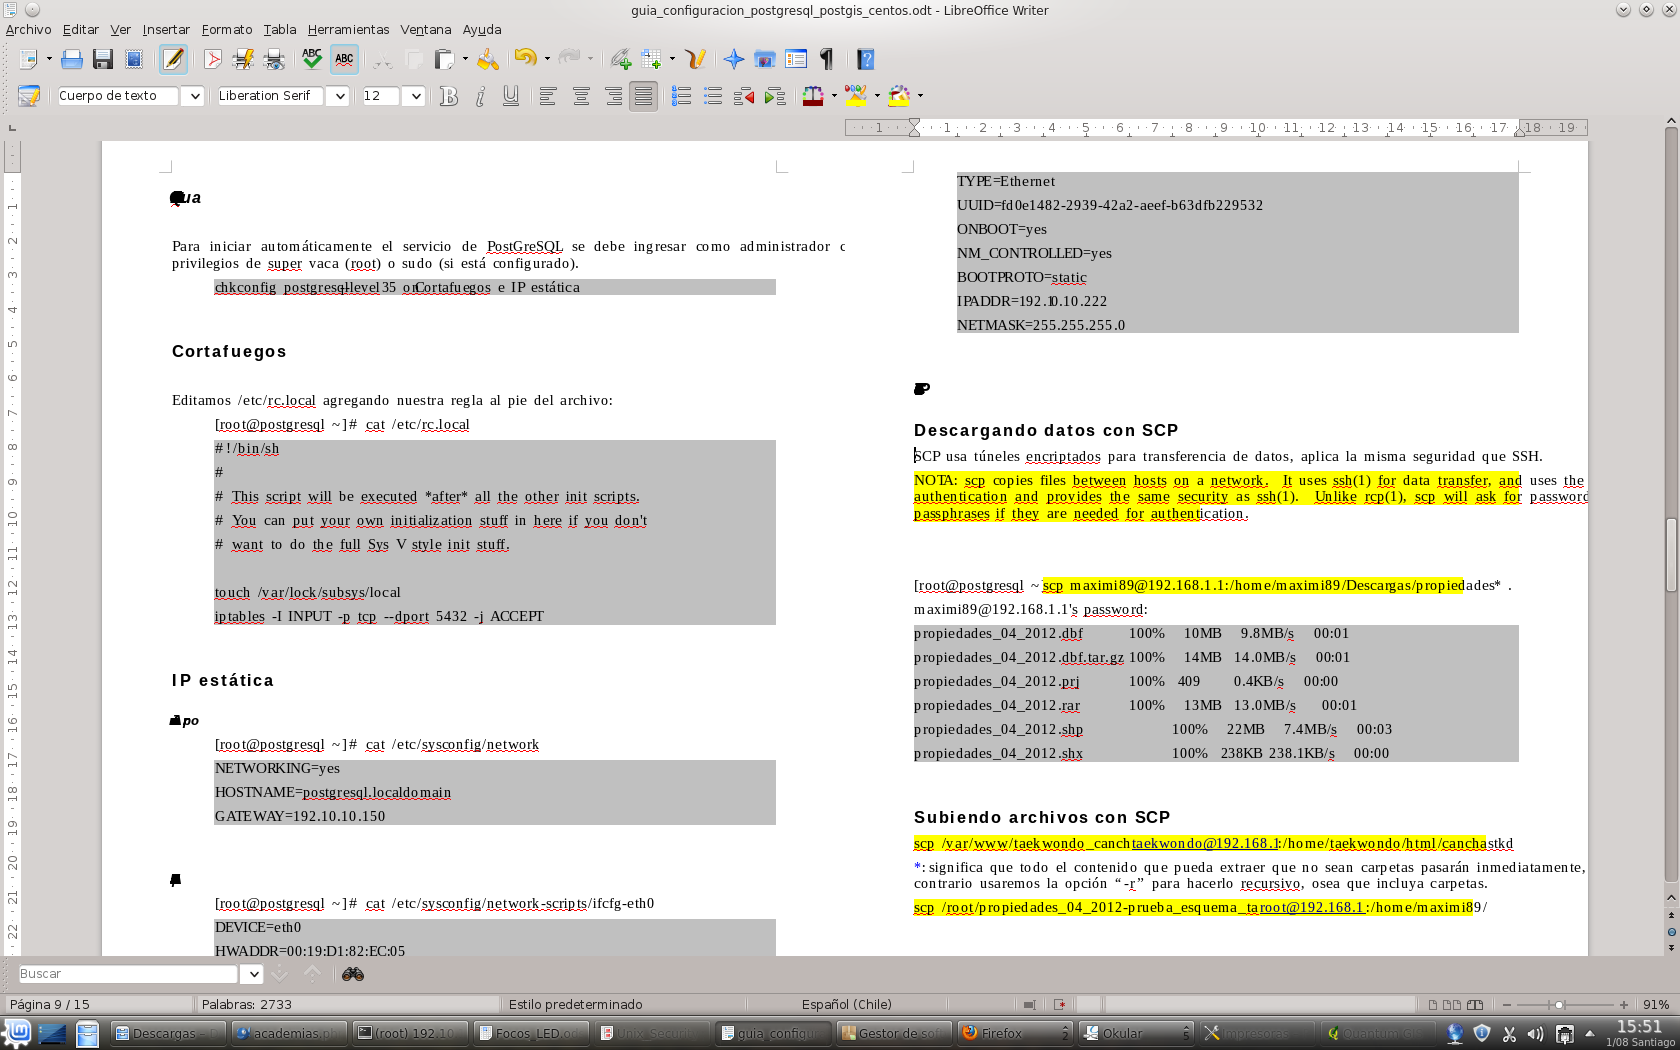
Task: Open the binoculars Find and Replace icon
Action: tap(353, 974)
